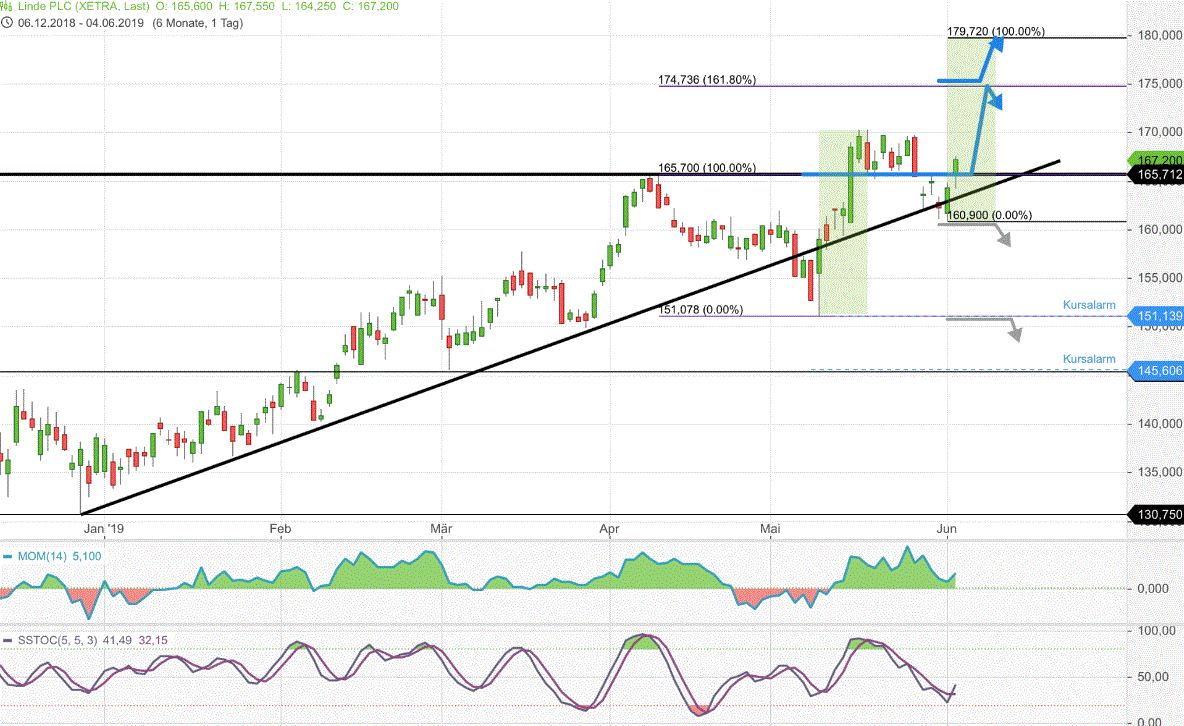This screenshot has width=1184, height=726.
Task: Click the blue 151,139 alarm price tag
Action: pyautogui.click(x=1155, y=317)
